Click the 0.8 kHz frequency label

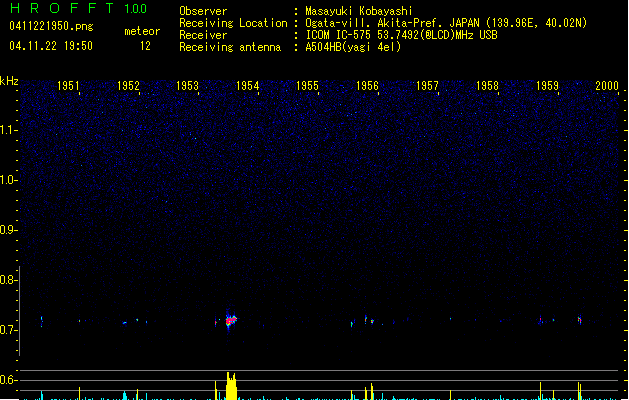pos(9,280)
